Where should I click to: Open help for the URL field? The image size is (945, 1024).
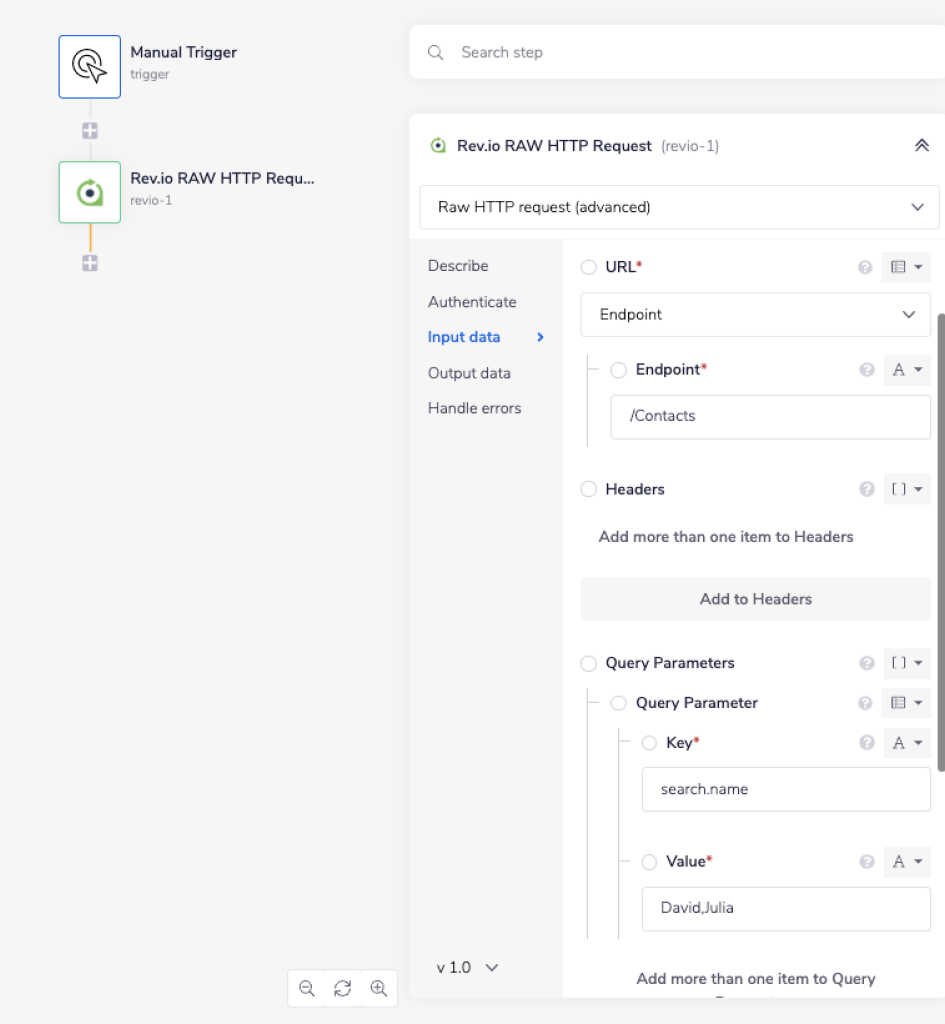(x=865, y=267)
